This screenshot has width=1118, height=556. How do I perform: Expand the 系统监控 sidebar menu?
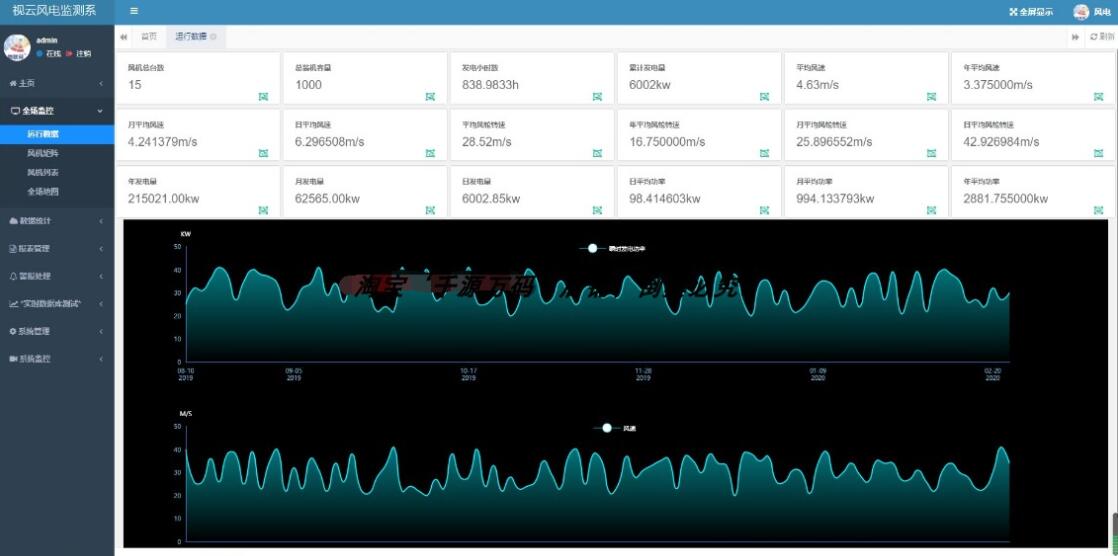pos(57,359)
